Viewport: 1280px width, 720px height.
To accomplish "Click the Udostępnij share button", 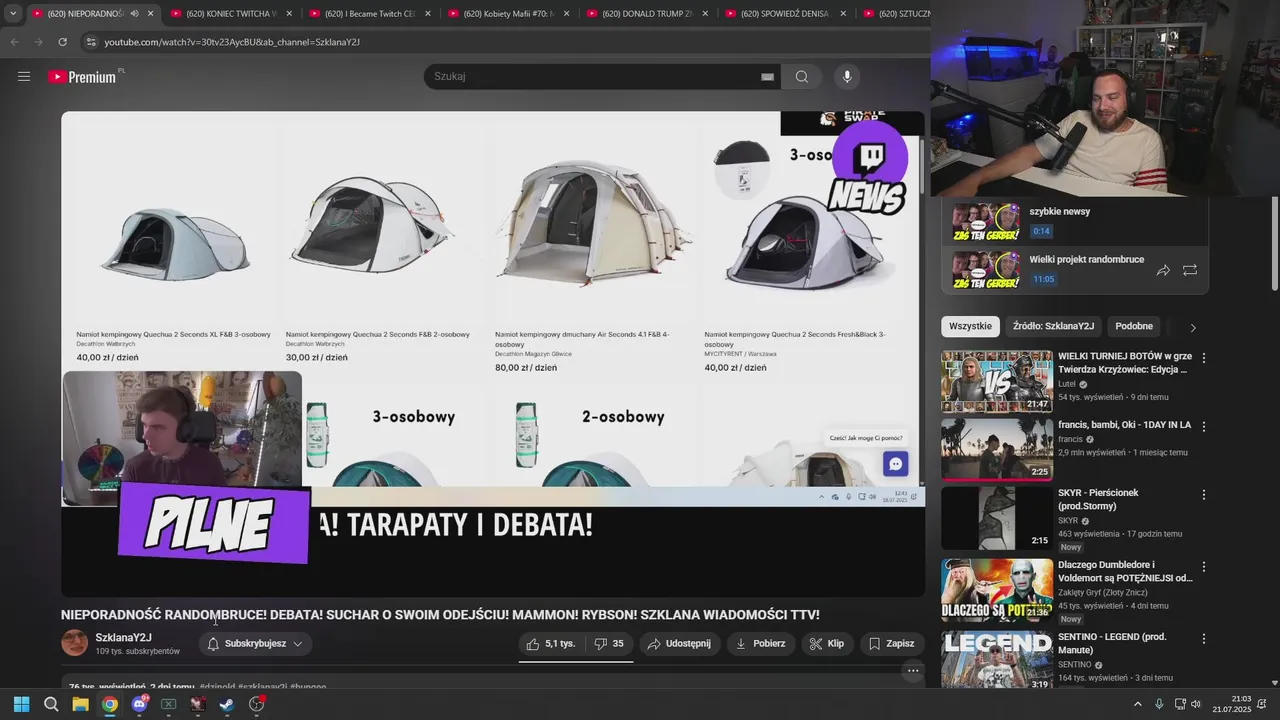I will [x=679, y=644].
